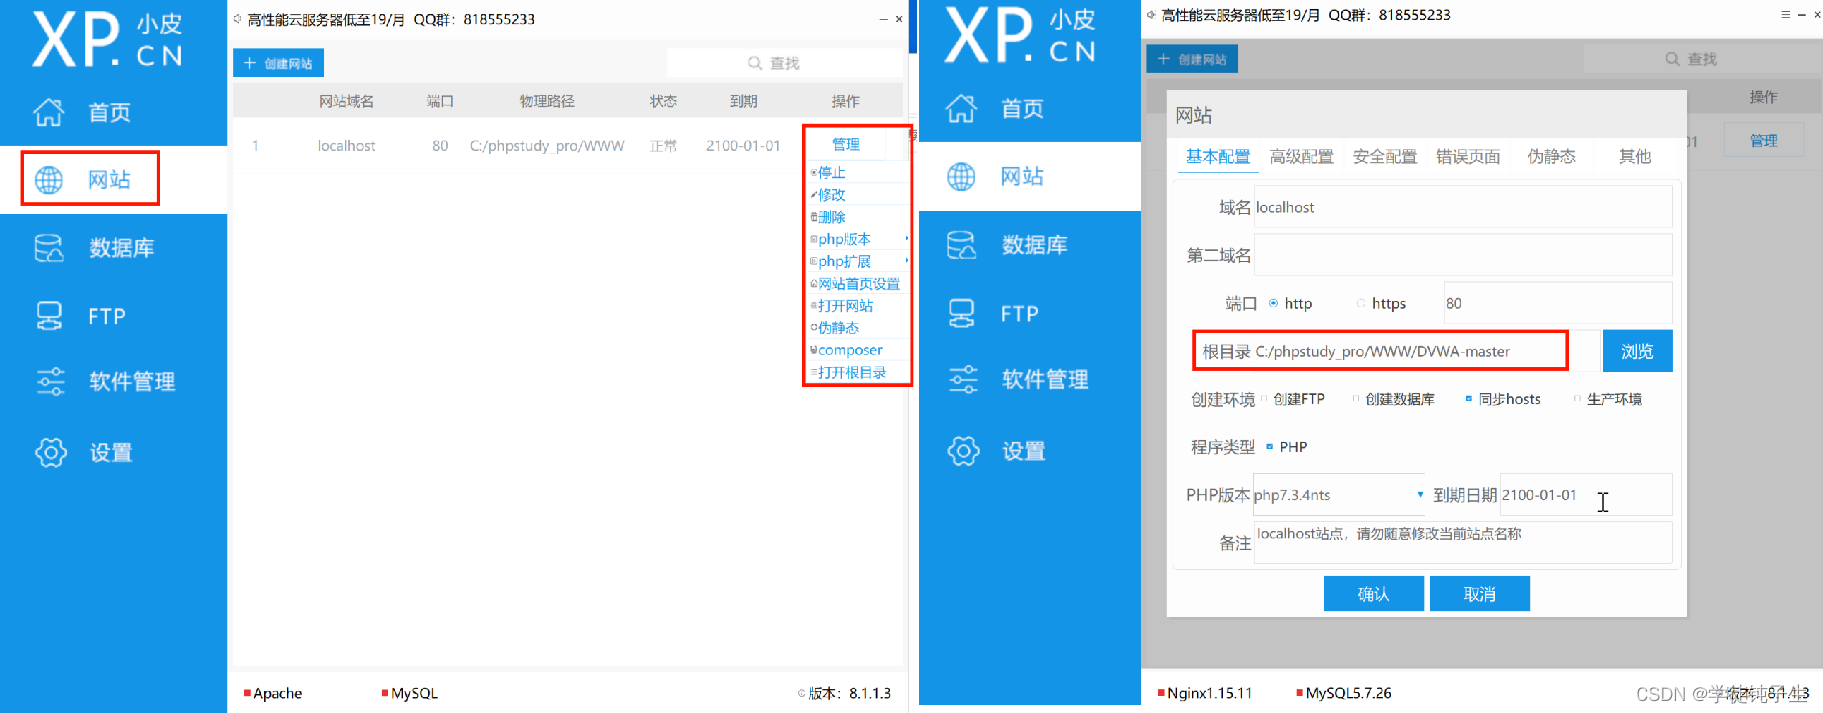Image resolution: width=1823 pixels, height=713 pixels.
Task: Click the settings gear icon in left window
Action: [50, 452]
